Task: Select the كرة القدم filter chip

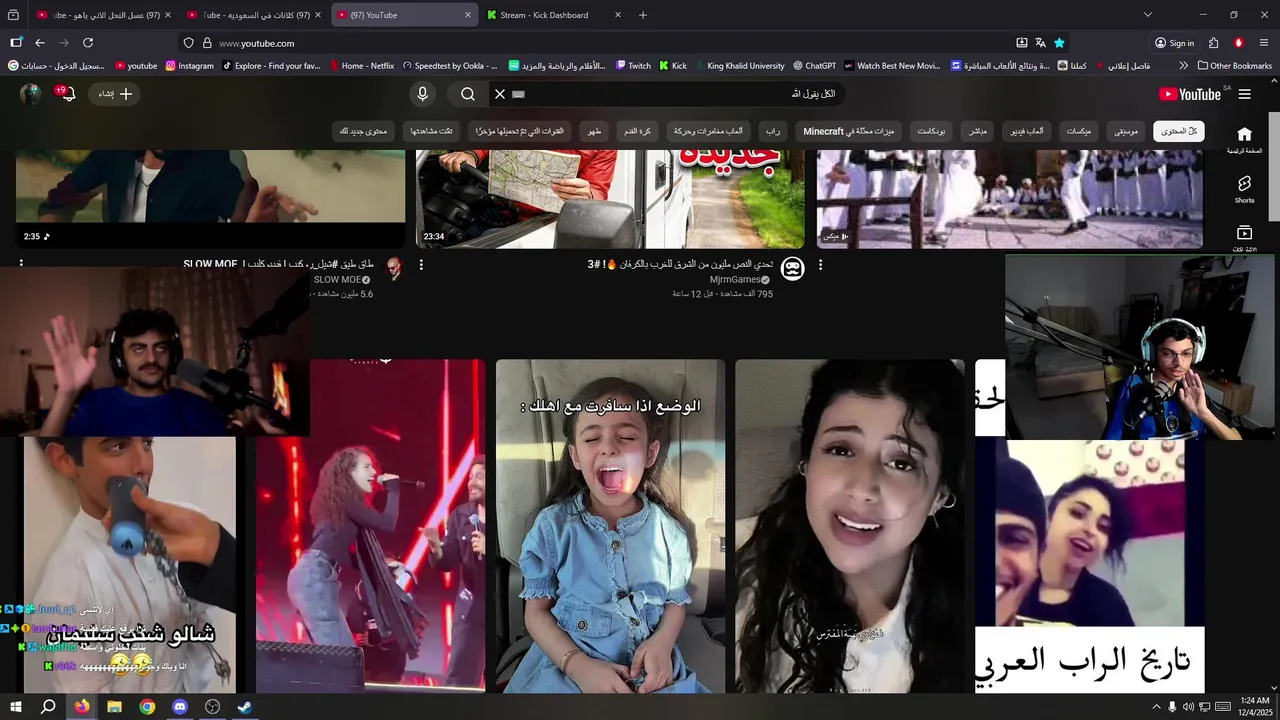Action: tap(638, 132)
